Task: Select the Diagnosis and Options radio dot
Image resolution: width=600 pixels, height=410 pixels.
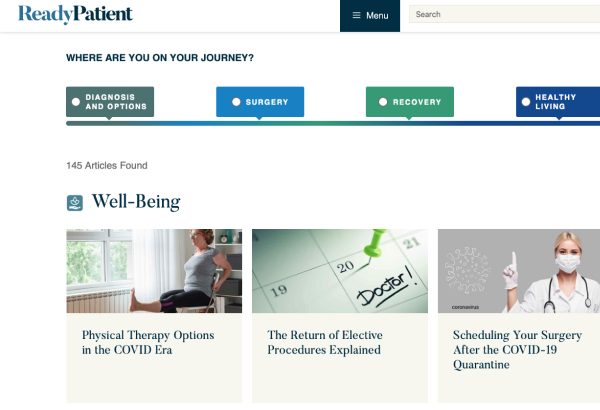Action: (x=77, y=101)
